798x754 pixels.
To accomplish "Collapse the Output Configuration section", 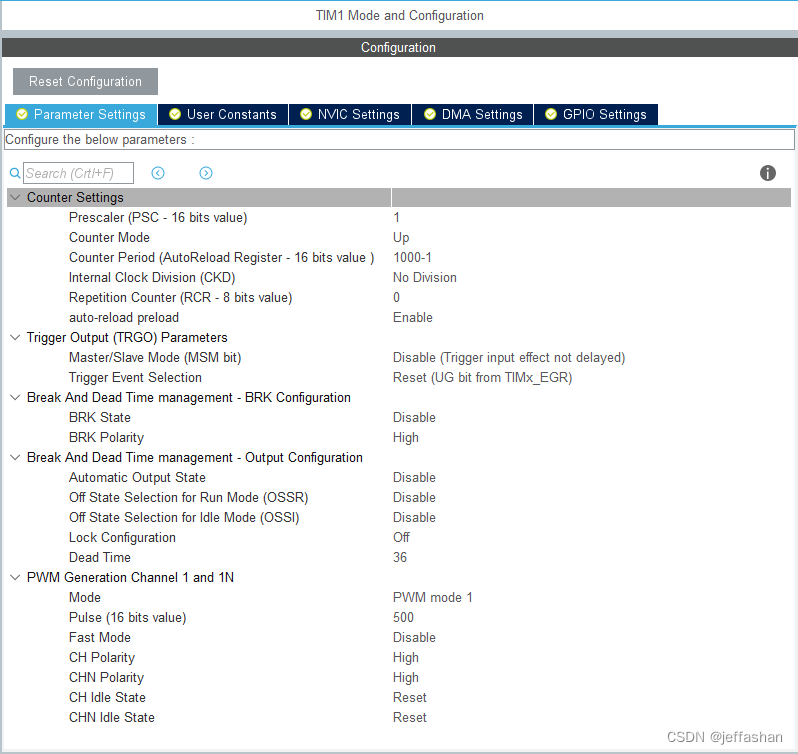I will 15,457.
